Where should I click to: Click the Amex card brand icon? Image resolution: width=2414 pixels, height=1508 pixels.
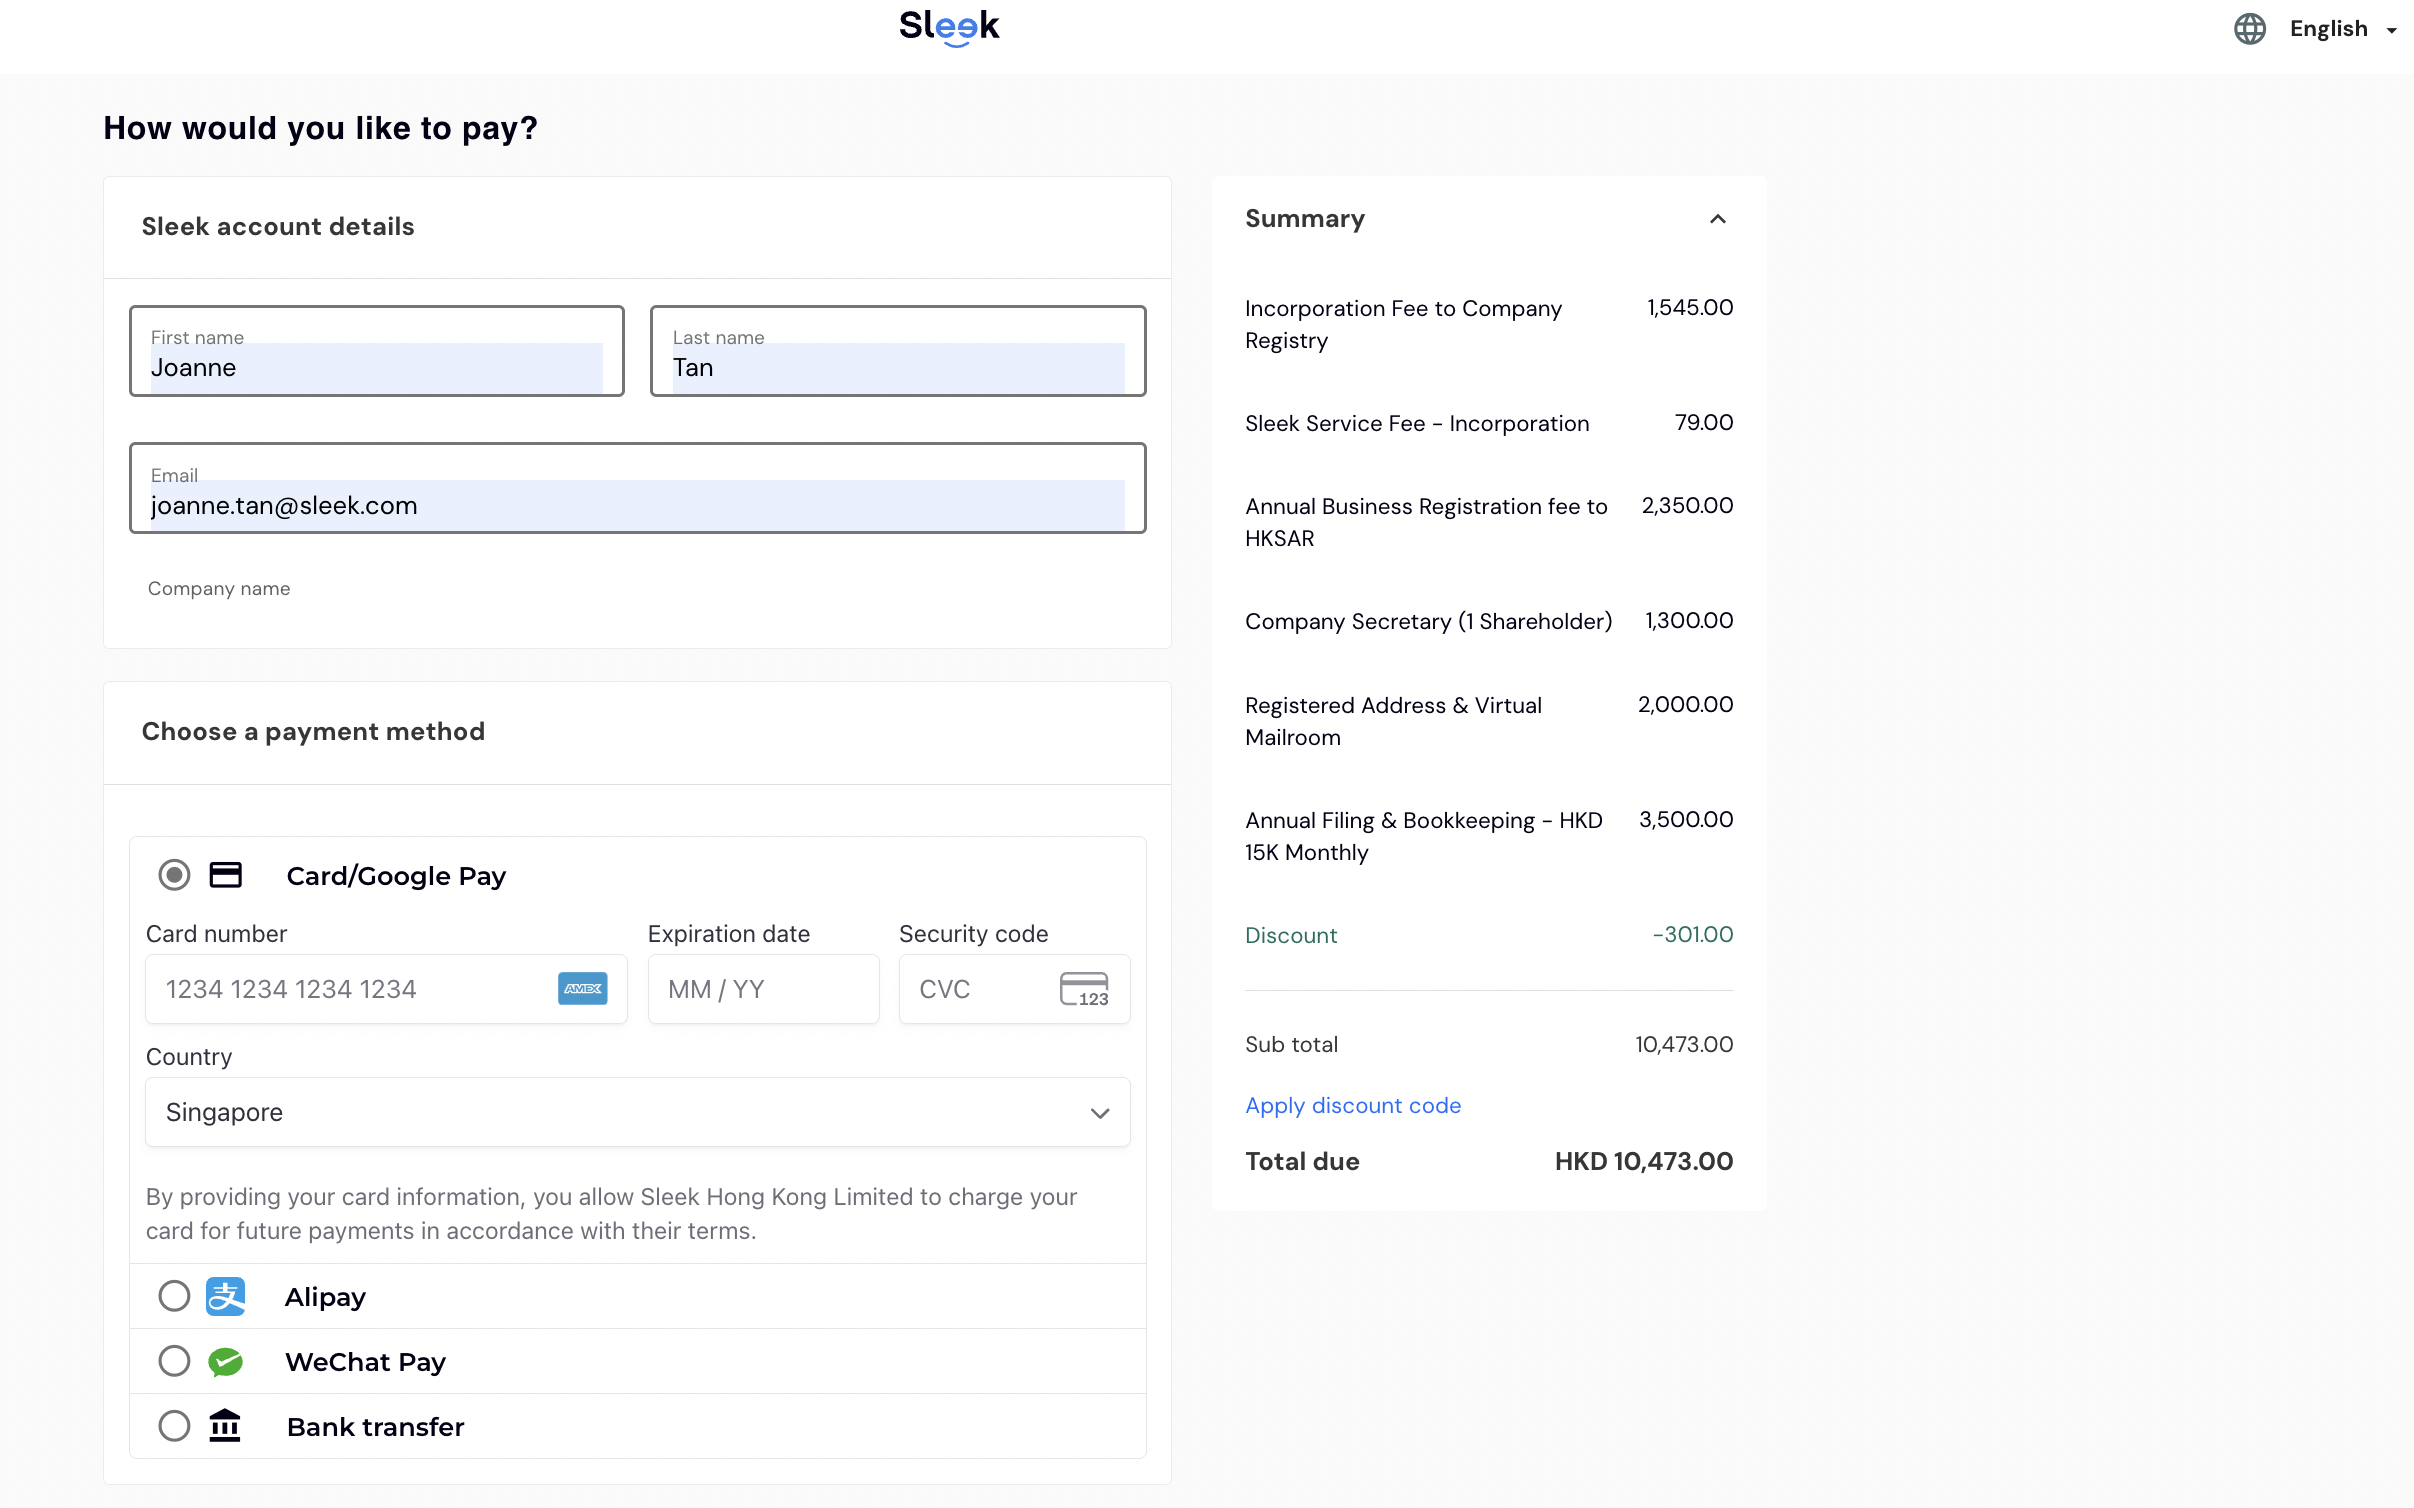[582, 989]
